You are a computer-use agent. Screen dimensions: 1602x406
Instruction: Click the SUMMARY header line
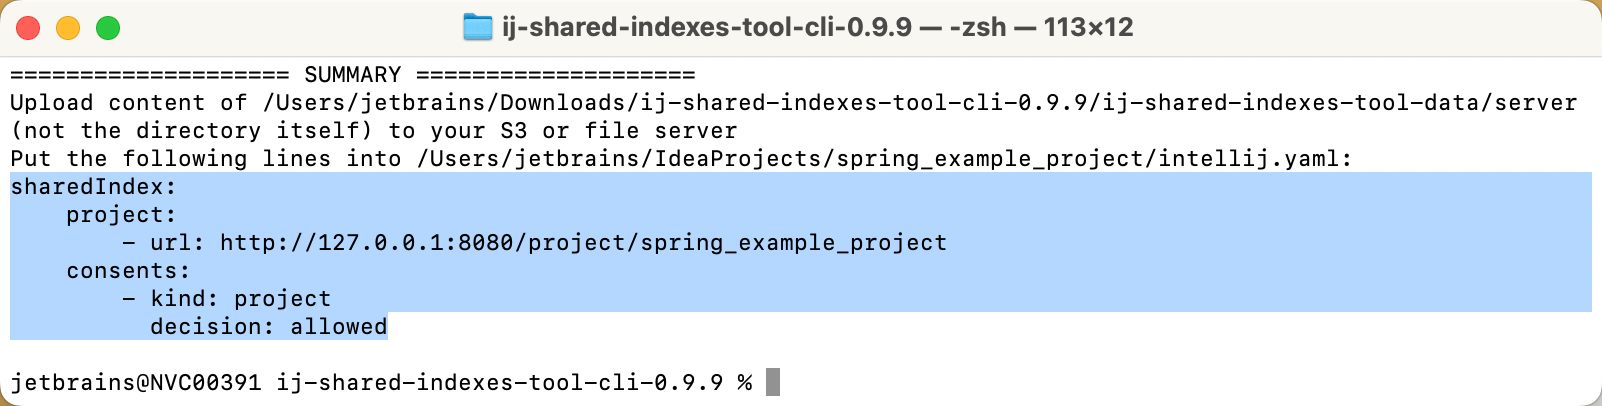tap(352, 75)
